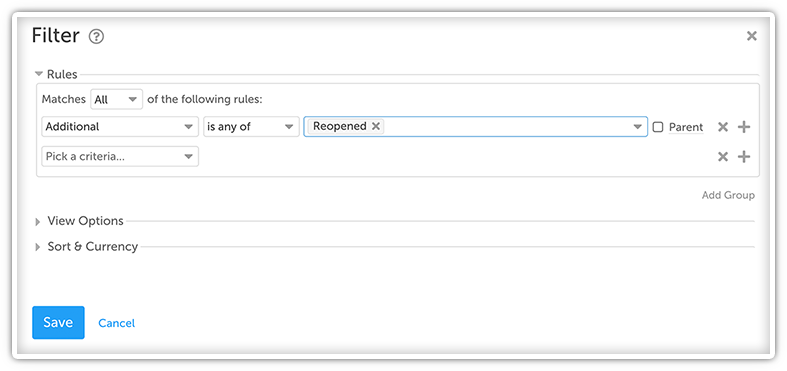The width and height of the screenshot is (787, 371).
Task: Open the Additional criteria dropdown
Action: pos(120,127)
